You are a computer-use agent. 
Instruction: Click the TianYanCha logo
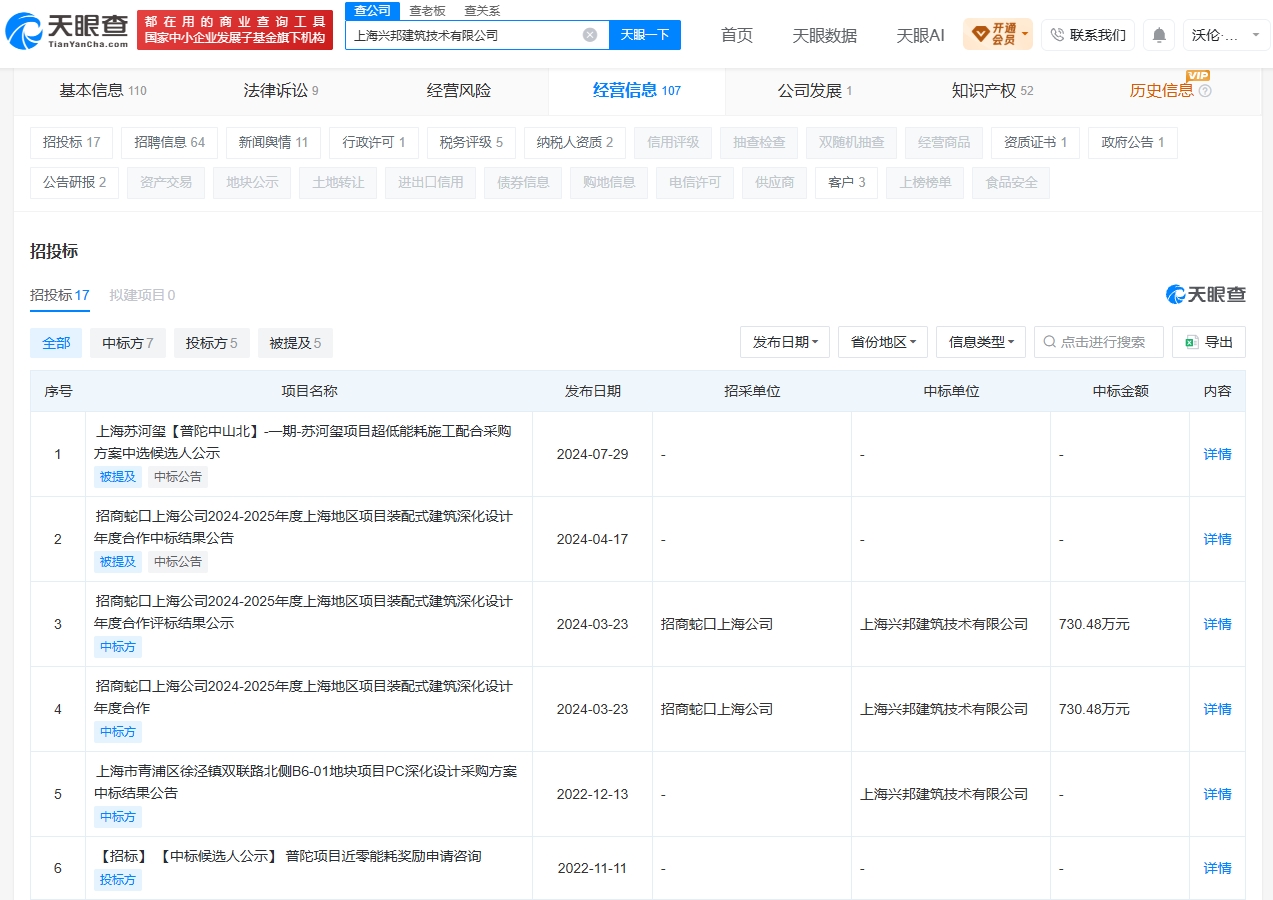(66, 31)
